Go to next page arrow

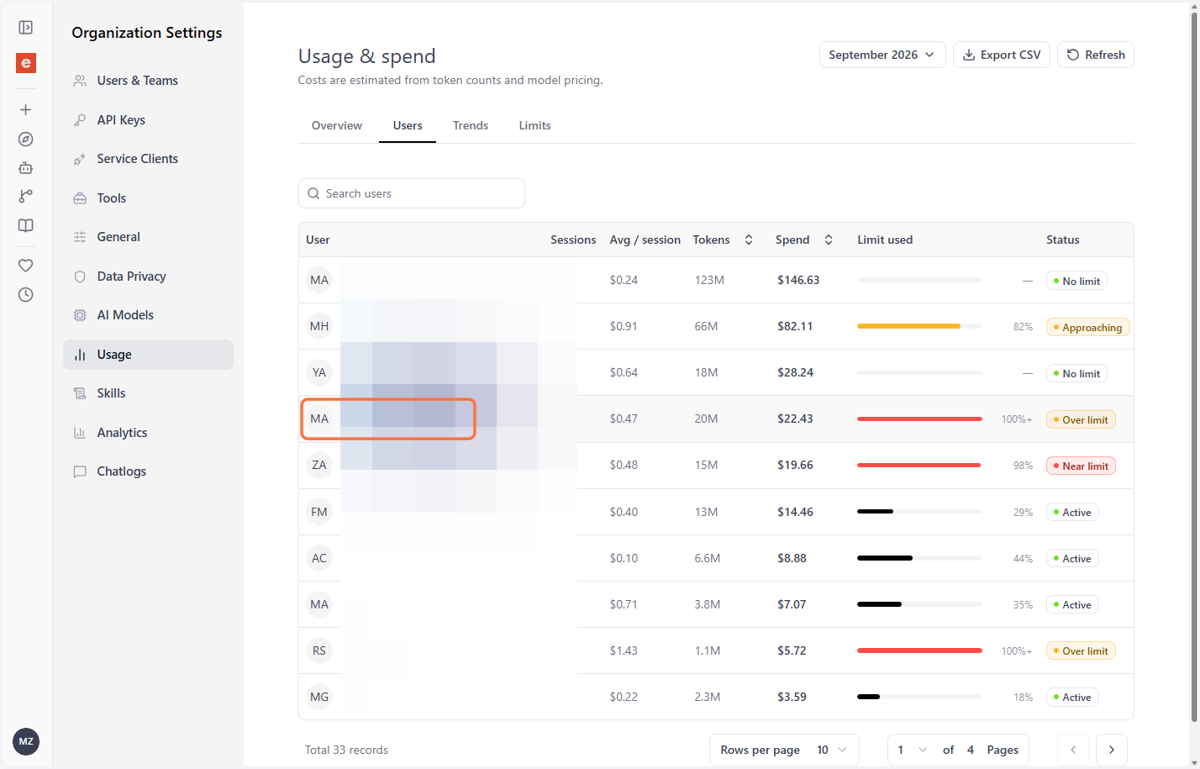[1112, 750]
